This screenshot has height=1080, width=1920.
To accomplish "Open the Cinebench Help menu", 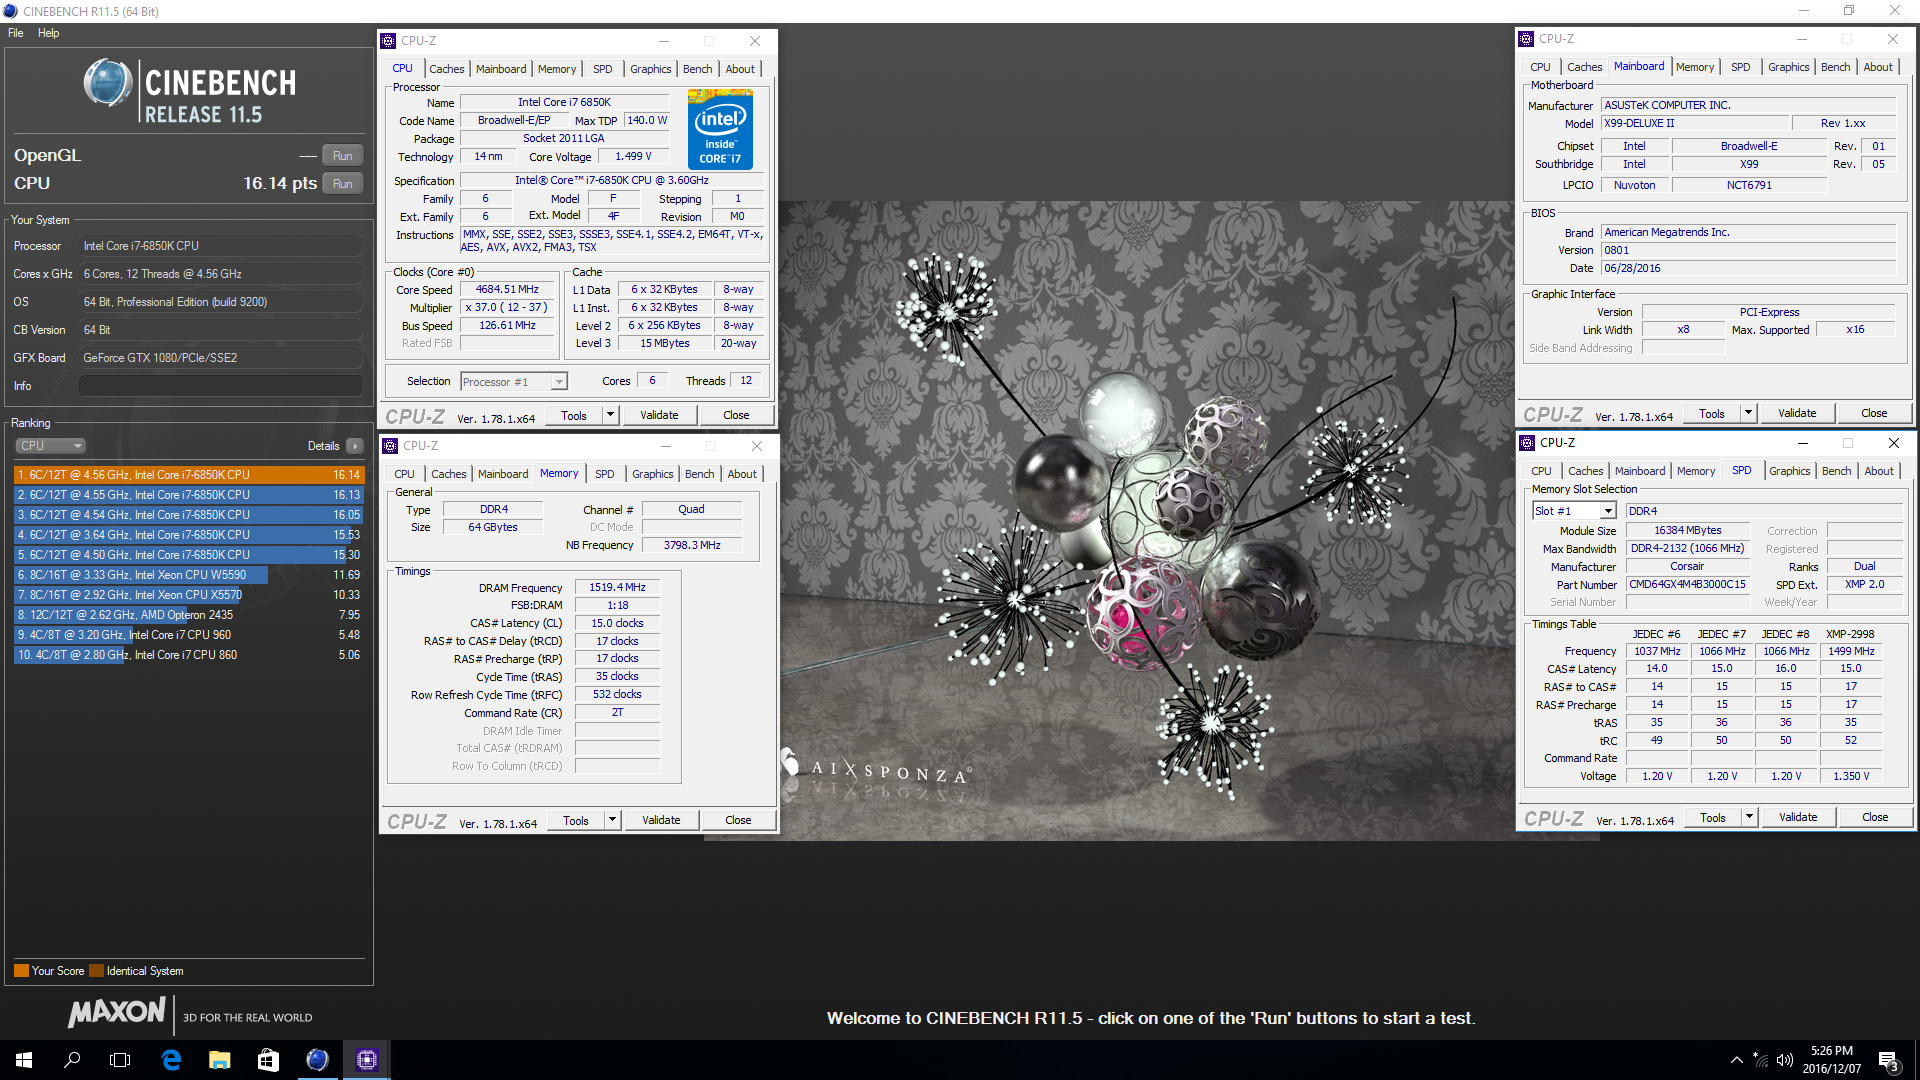I will (x=48, y=33).
